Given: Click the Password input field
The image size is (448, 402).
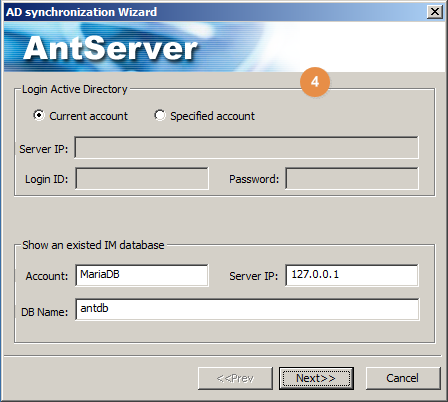Looking at the screenshot, I should [x=352, y=179].
